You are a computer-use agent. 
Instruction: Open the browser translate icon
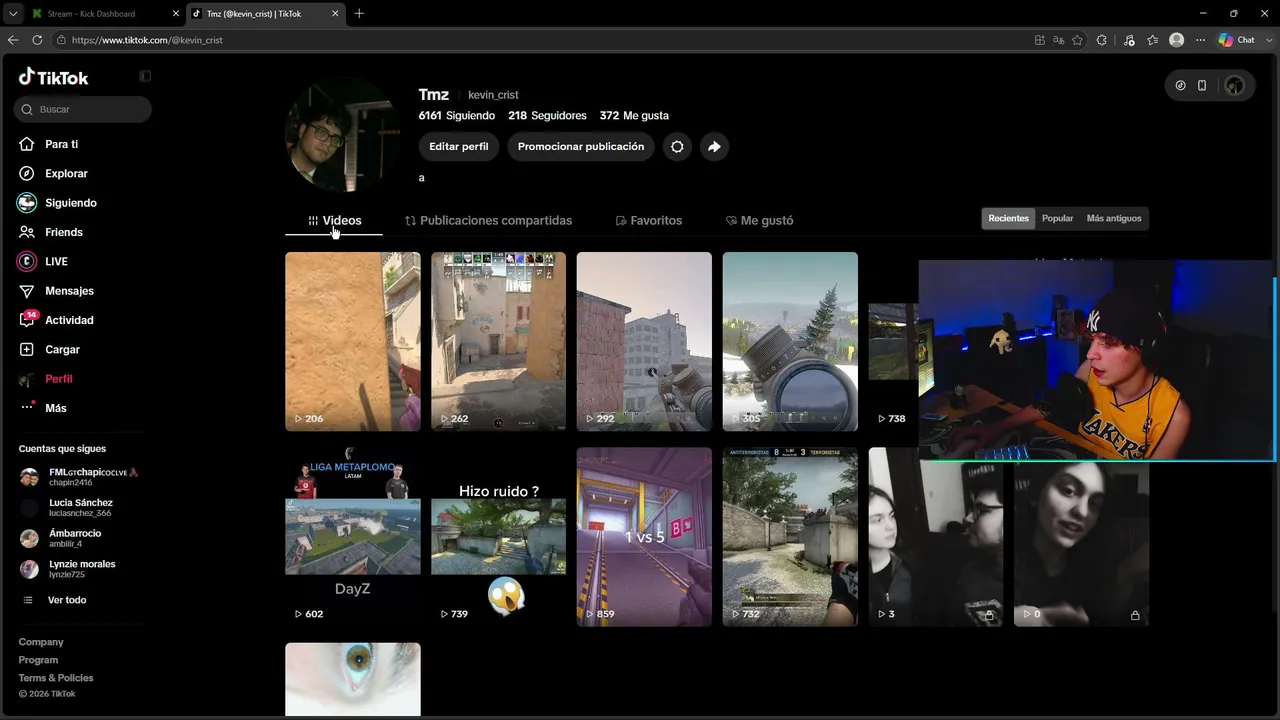[x=1058, y=40]
